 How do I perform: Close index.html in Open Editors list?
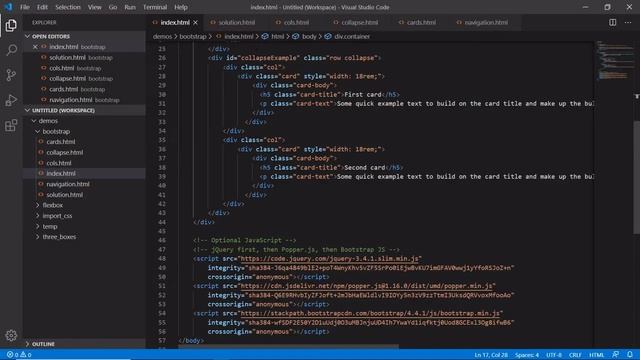click(x=35, y=47)
